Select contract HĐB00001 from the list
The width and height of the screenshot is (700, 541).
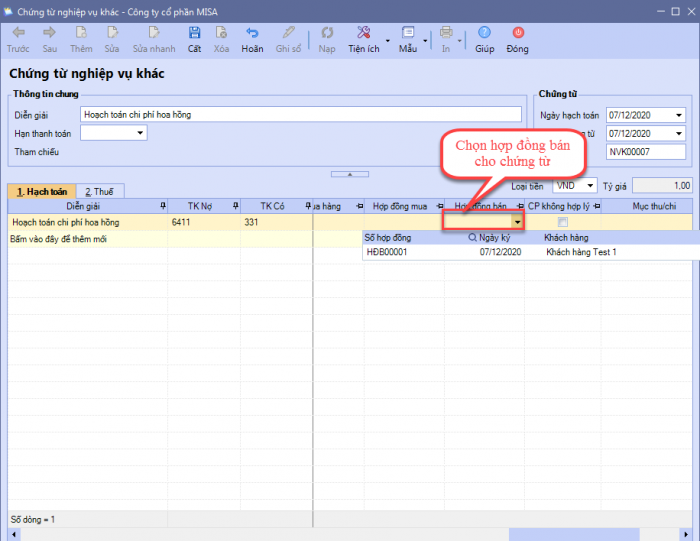[388, 253]
